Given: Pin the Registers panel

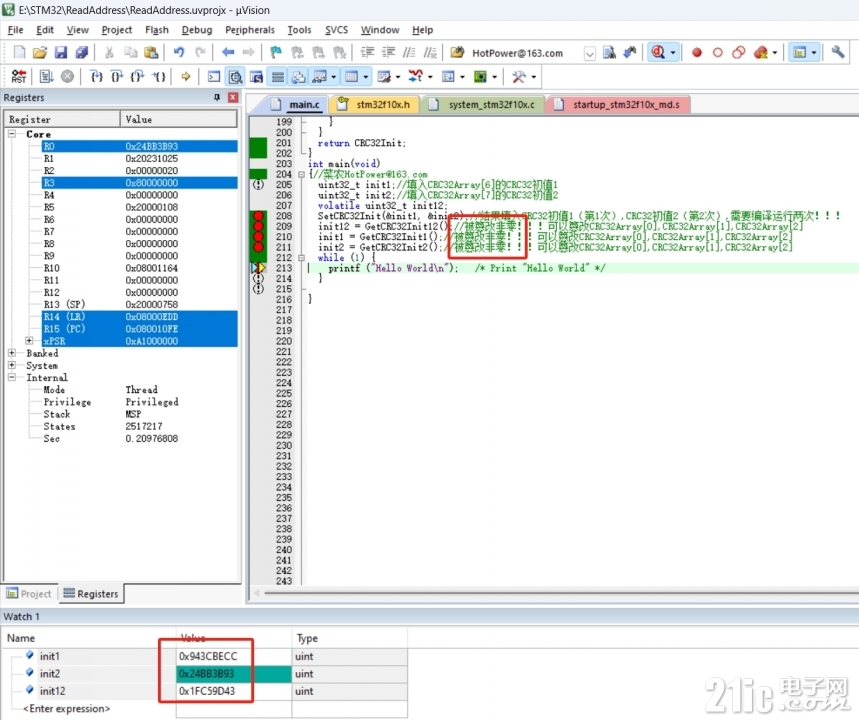Looking at the screenshot, I should pos(217,97).
